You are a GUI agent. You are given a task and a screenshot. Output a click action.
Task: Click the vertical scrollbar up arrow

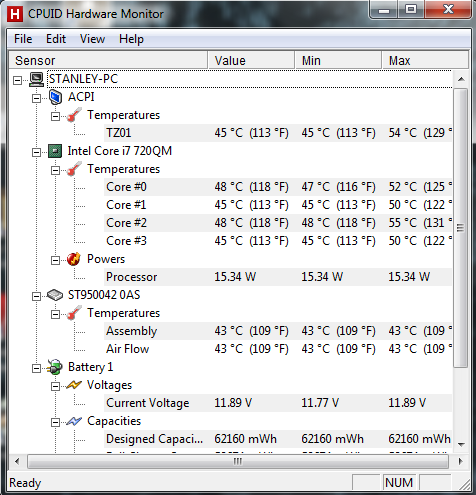pyautogui.click(x=461, y=79)
